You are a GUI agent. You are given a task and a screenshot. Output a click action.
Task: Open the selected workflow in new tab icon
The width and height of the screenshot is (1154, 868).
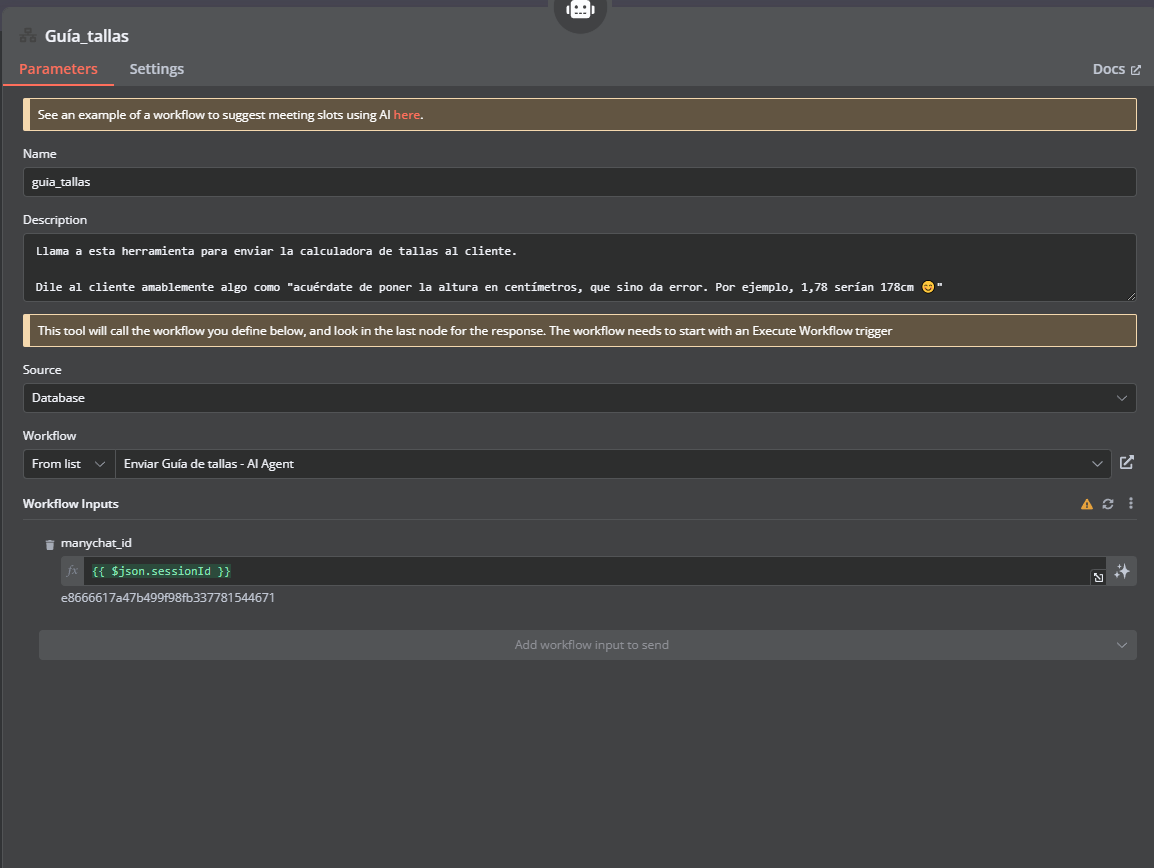click(1126, 462)
